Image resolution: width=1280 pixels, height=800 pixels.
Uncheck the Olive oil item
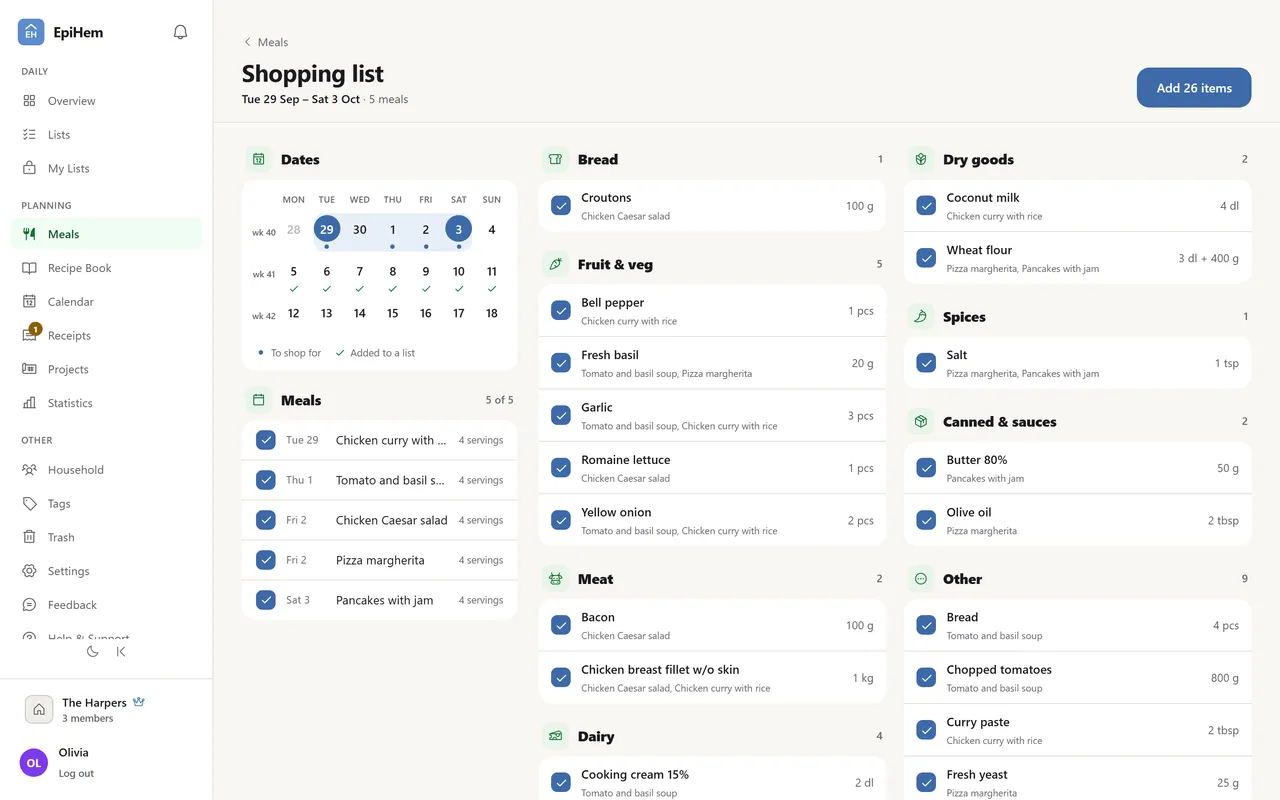click(x=926, y=520)
